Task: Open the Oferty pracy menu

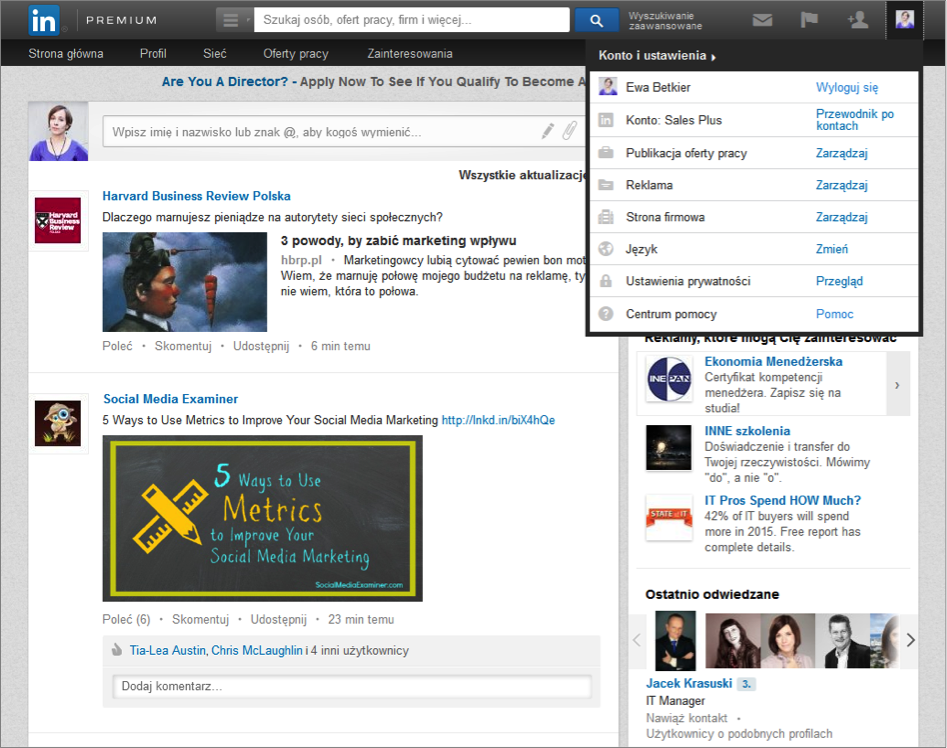Action: (x=296, y=54)
